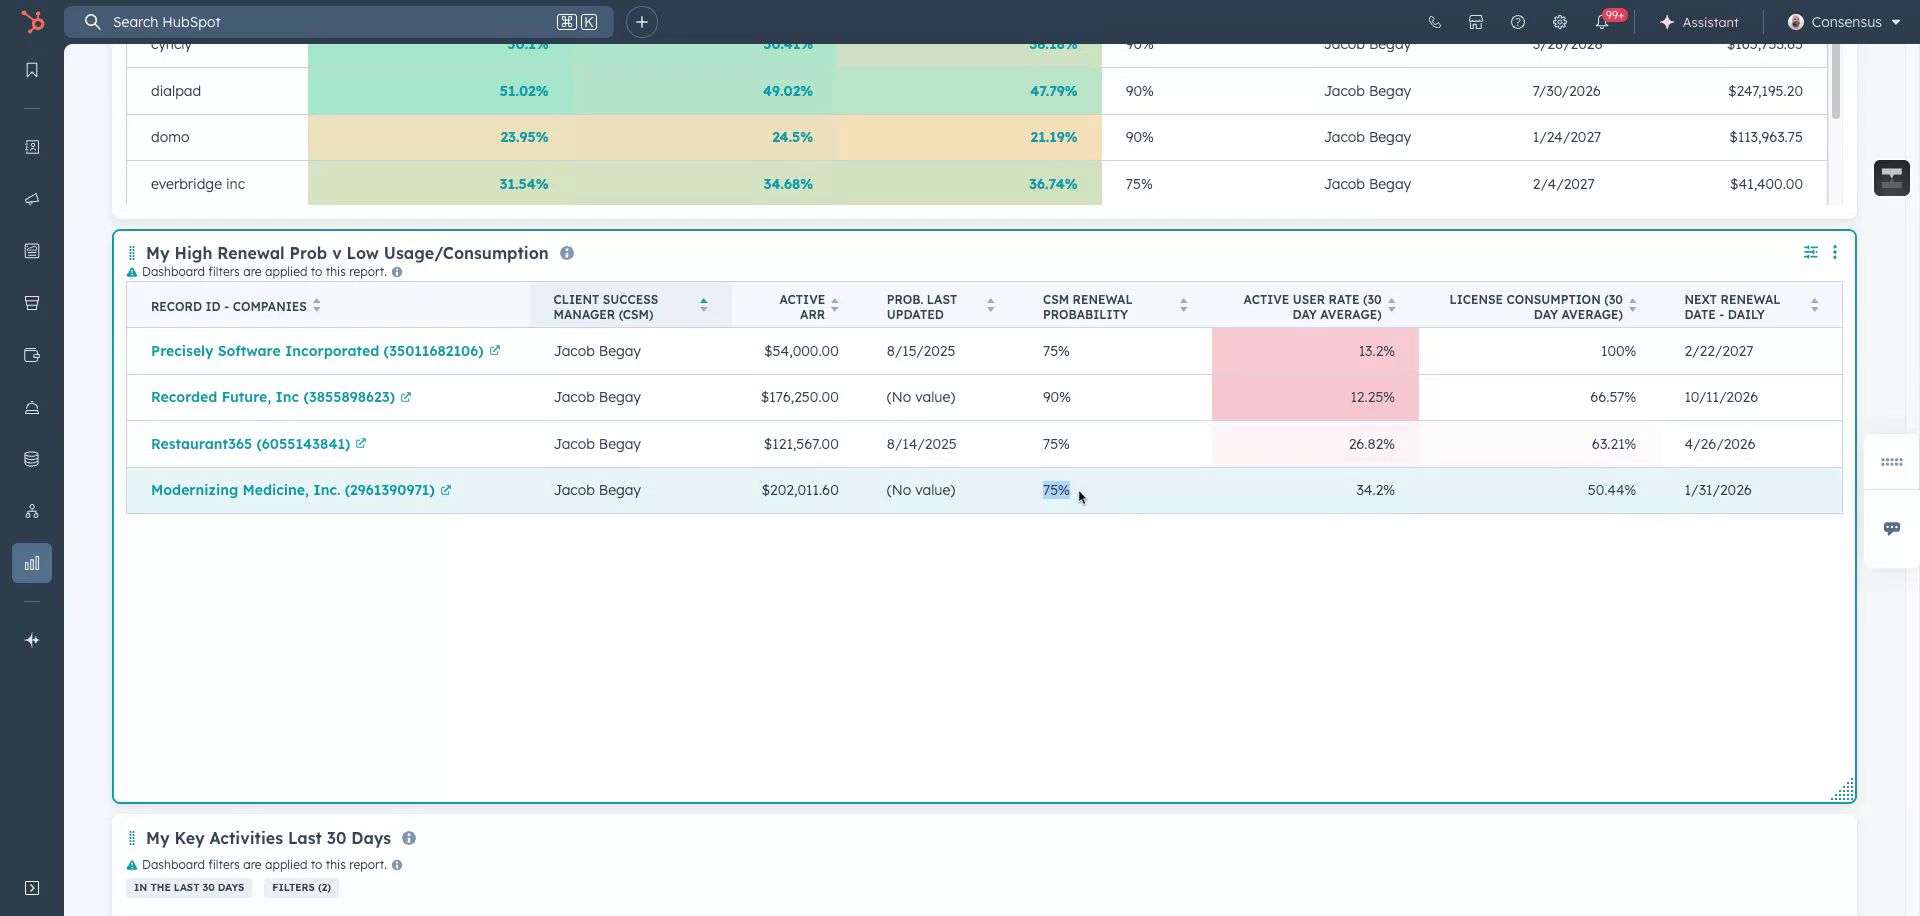Open report filter settings via sliders icon

(x=1810, y=252)
